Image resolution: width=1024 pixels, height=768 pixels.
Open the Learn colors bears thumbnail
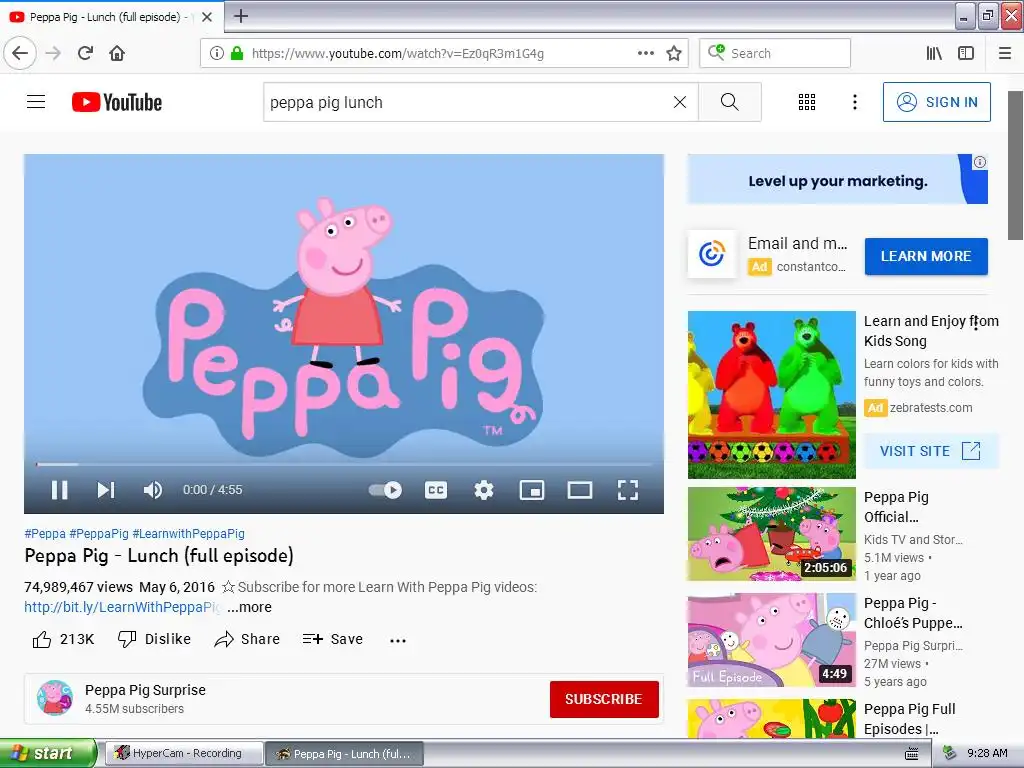point(771,394)
